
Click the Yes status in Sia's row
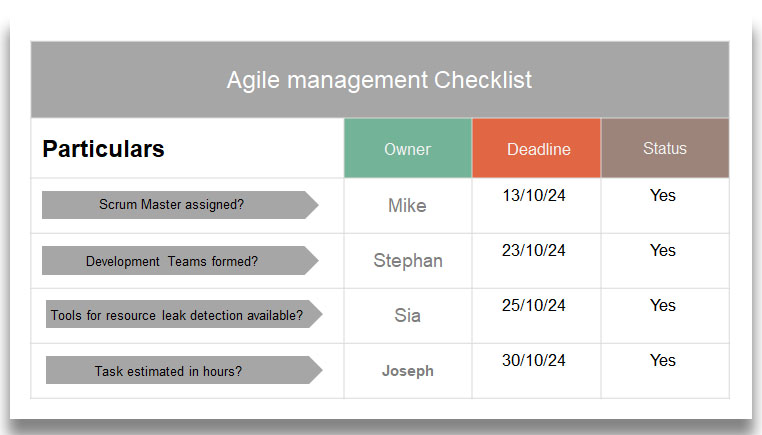[x=663, y=306]
